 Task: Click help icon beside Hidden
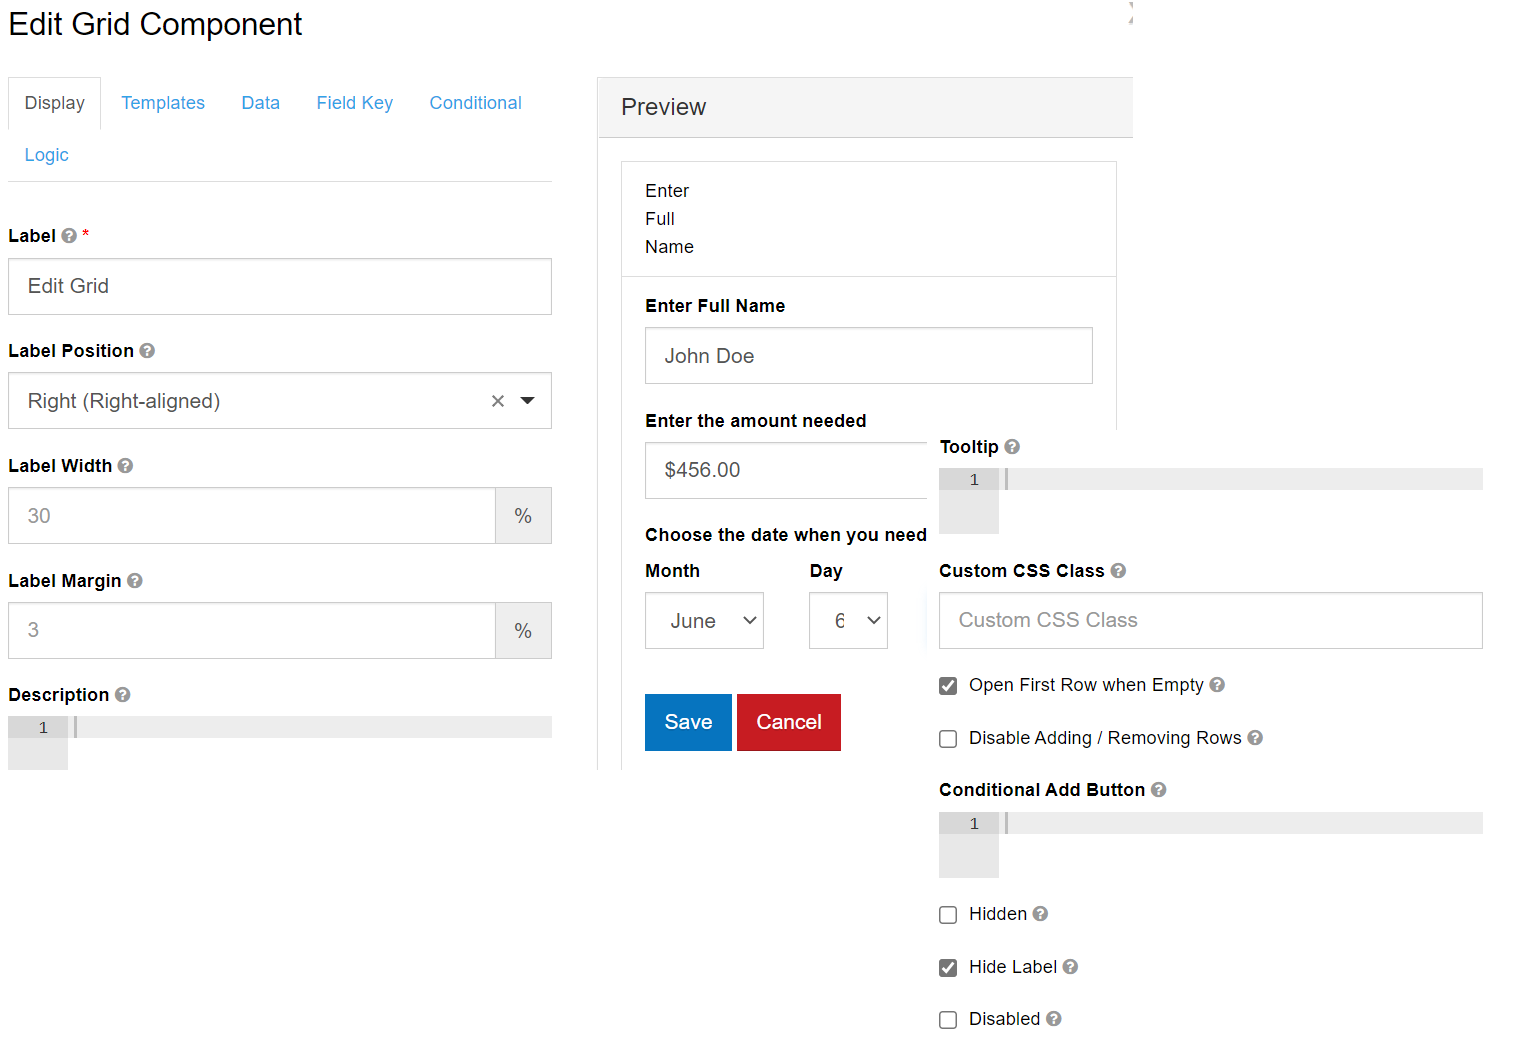tap(1040, 914)
